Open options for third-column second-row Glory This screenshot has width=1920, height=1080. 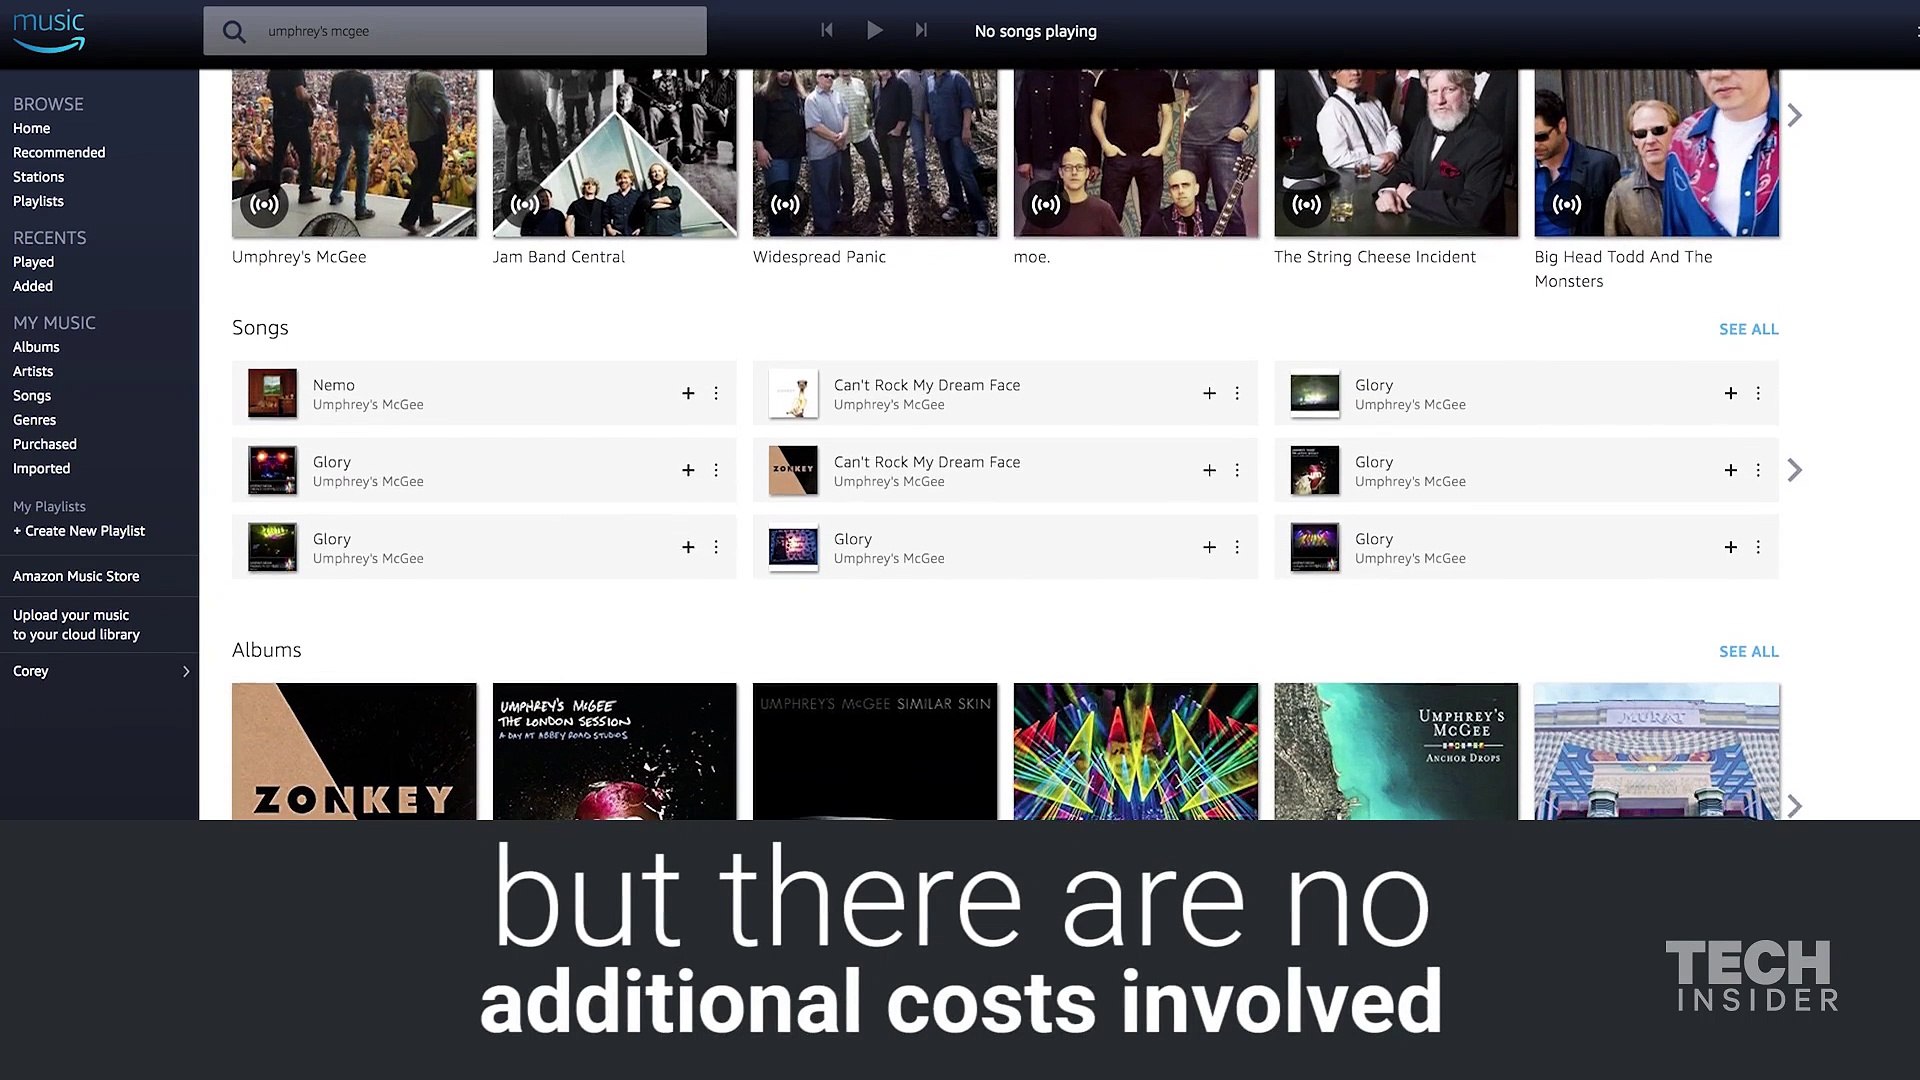click(1758, 470)
